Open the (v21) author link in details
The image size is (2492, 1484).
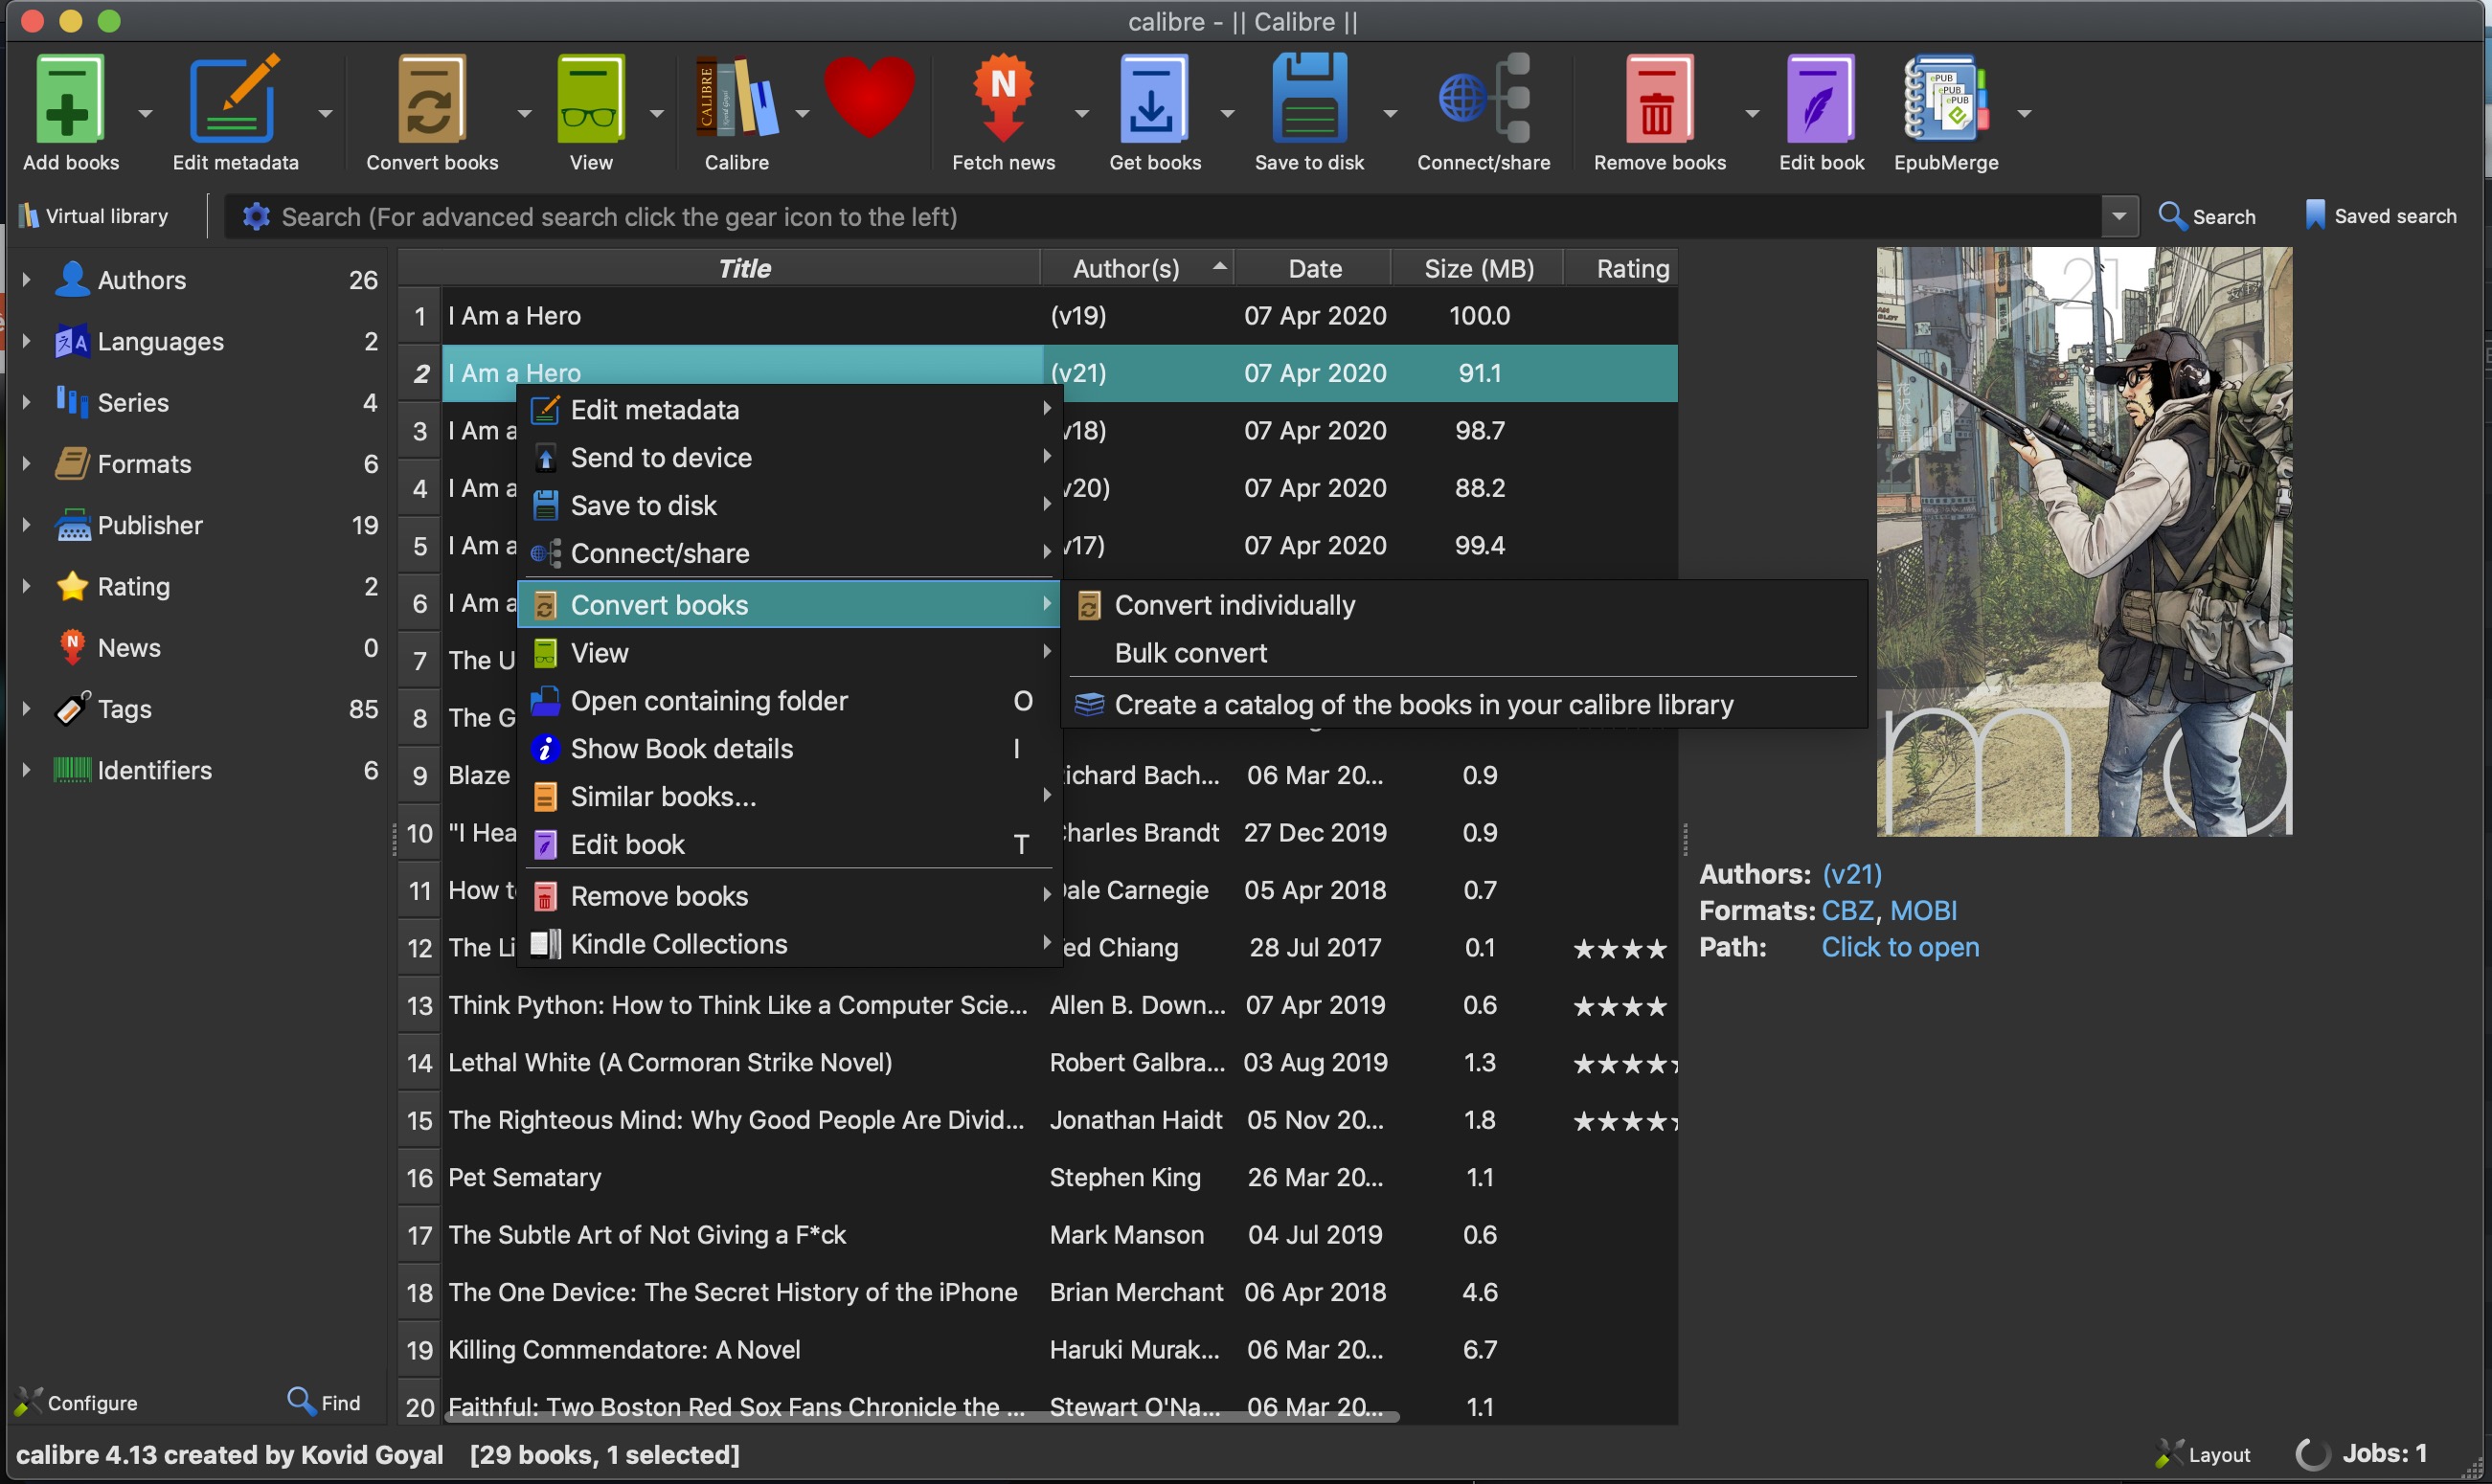(x=1851, y=874)
